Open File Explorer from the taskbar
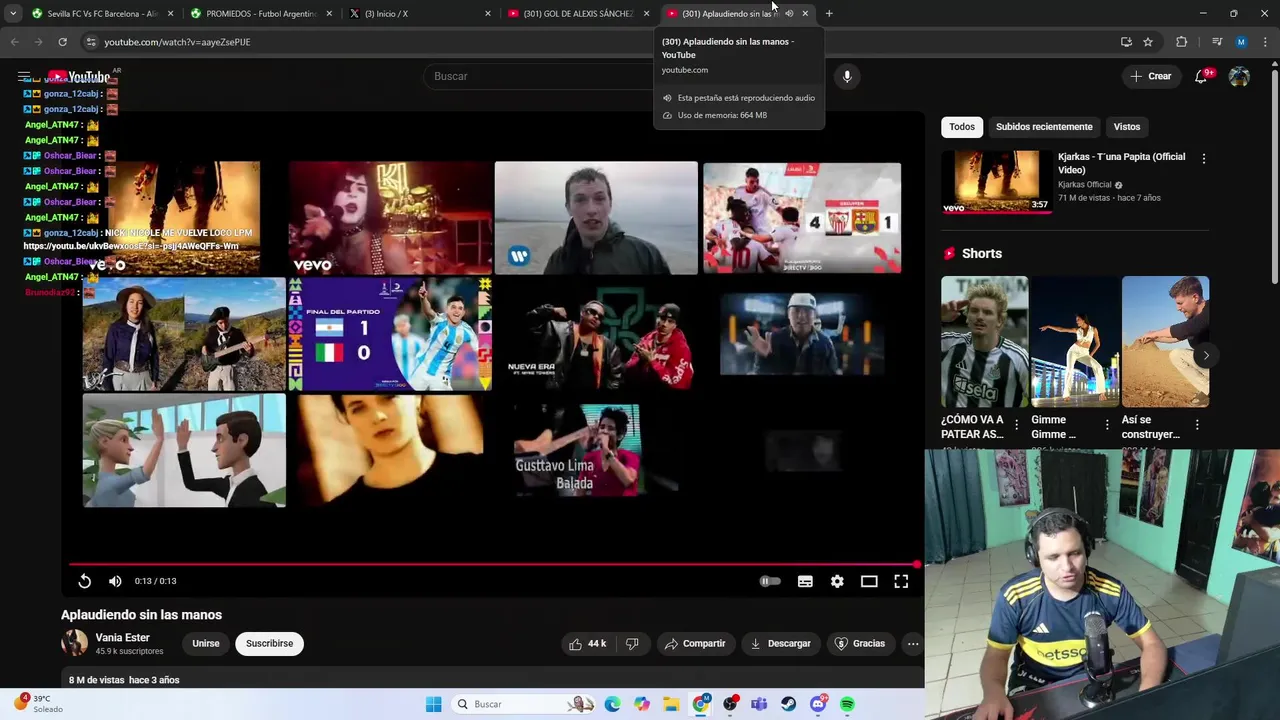The image size is (1280, 720). (x=671, y=704)
